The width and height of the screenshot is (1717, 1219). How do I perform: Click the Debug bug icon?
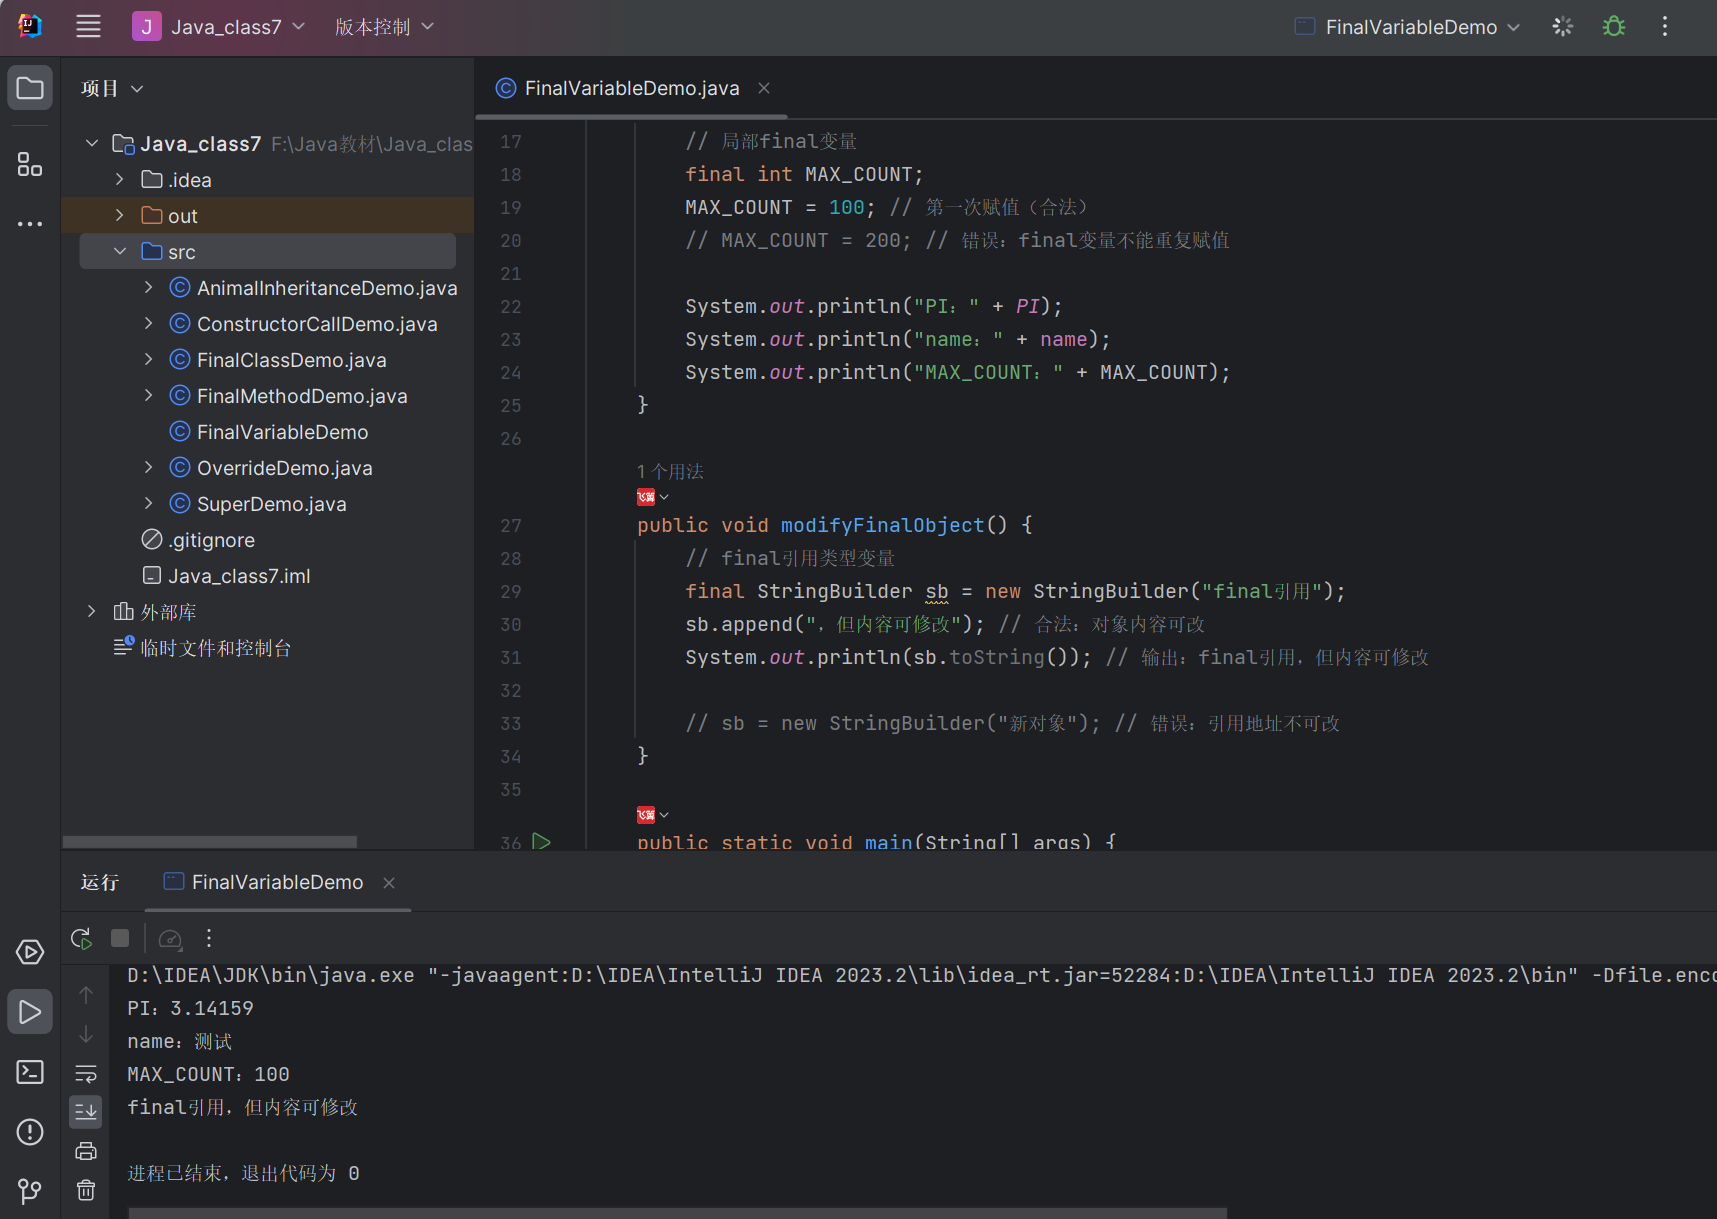coord(1613,27)
